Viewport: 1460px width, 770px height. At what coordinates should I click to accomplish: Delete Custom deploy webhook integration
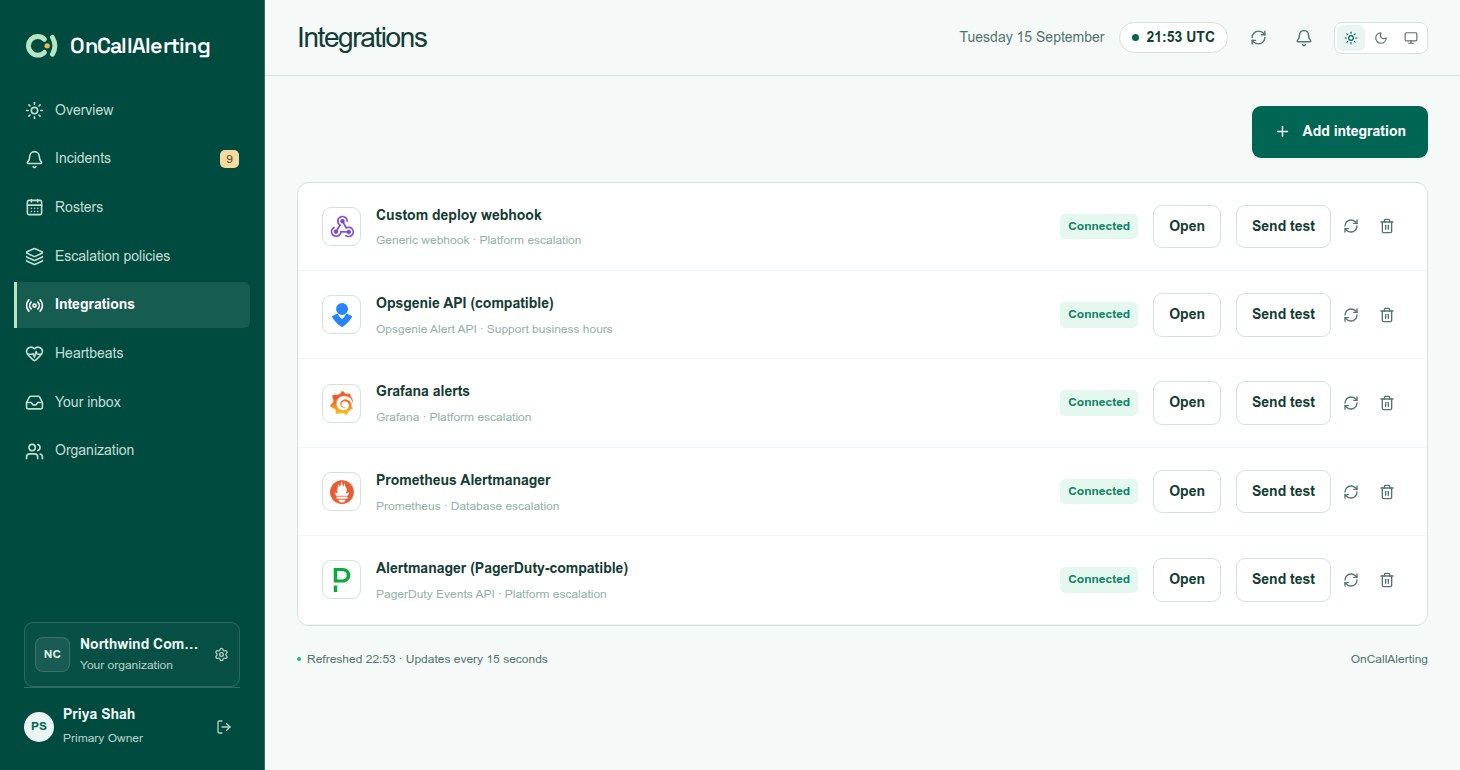pos(1387,226)
